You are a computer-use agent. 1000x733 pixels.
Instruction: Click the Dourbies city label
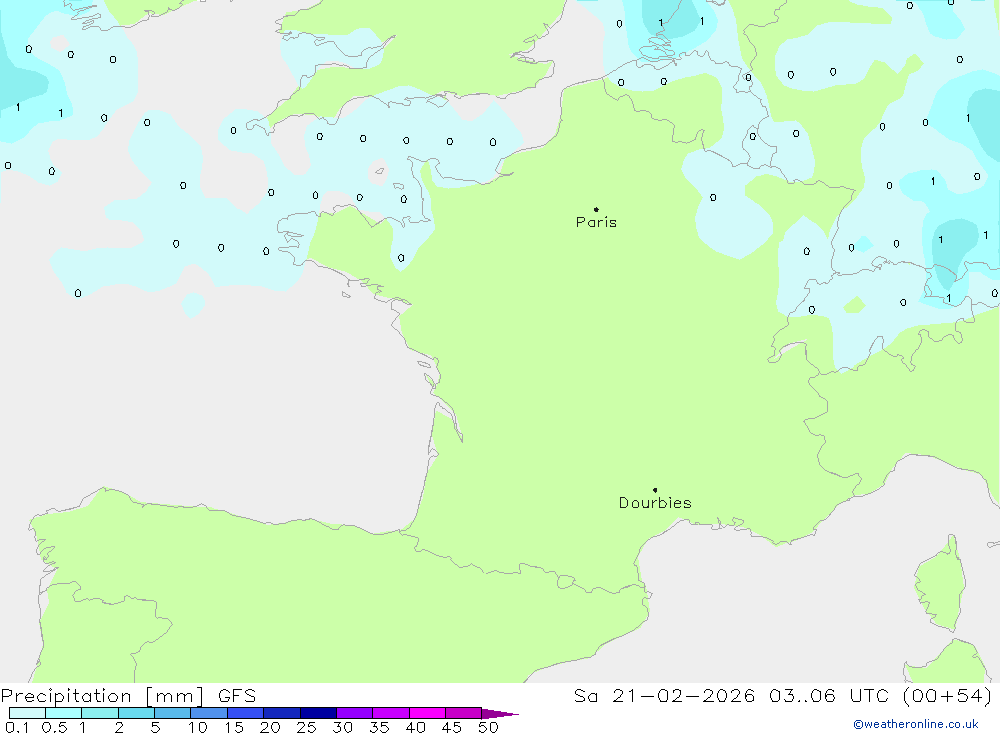click(x=655, y=503)
